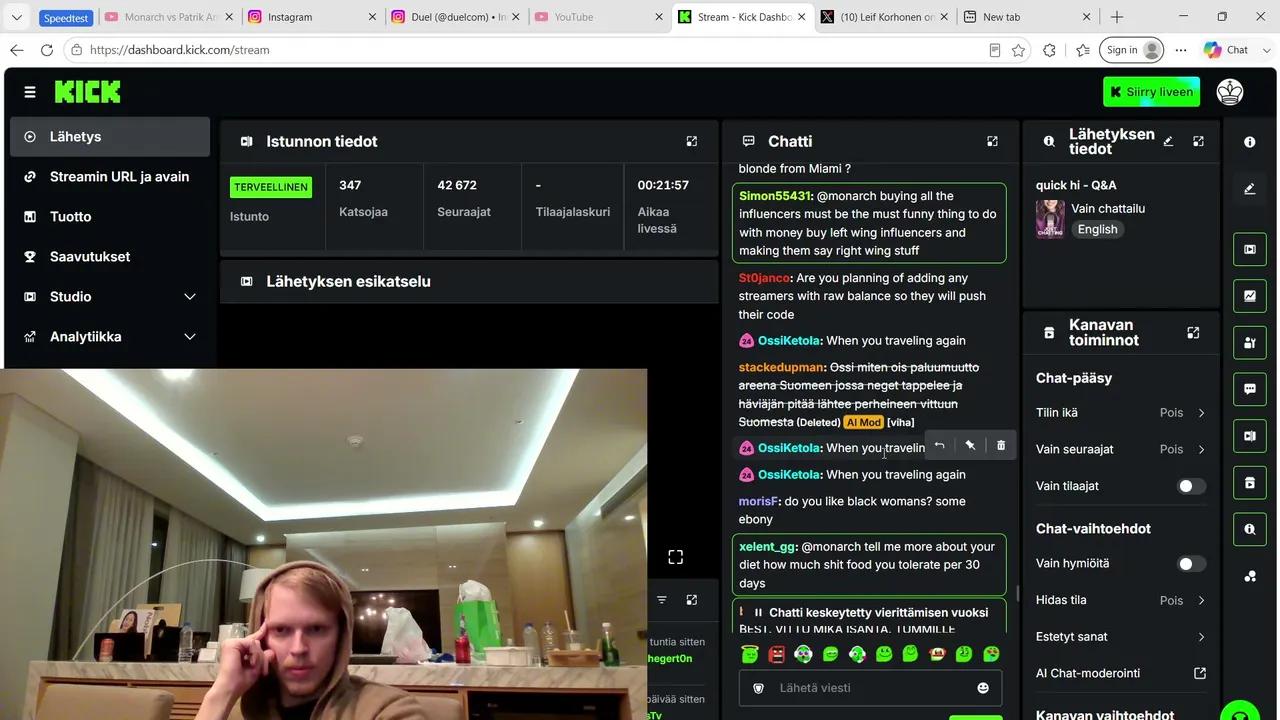Screen dimensions: 1280x720
Task: Click the TERVEELLINEN status badge
Action: (271, 187)
